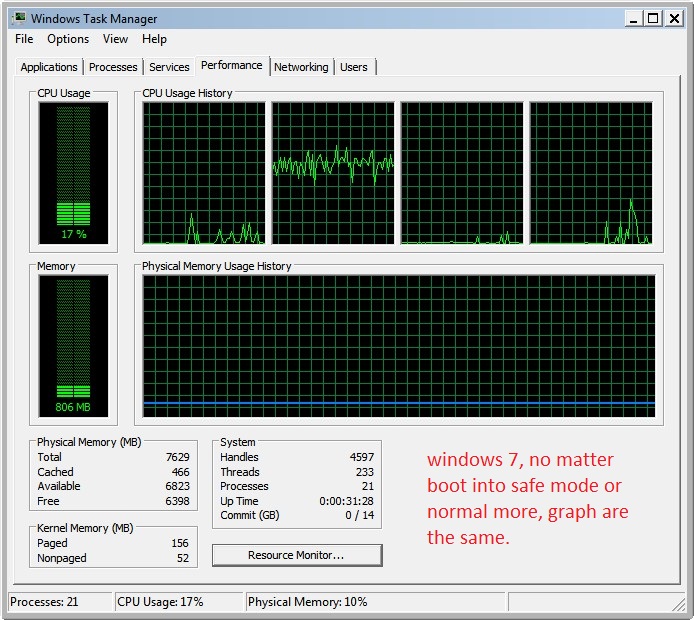Image resolution: width=694 pixels, height=620 pixels.
Task: Switch to the Applications tab
Action: tap(49, 67)
